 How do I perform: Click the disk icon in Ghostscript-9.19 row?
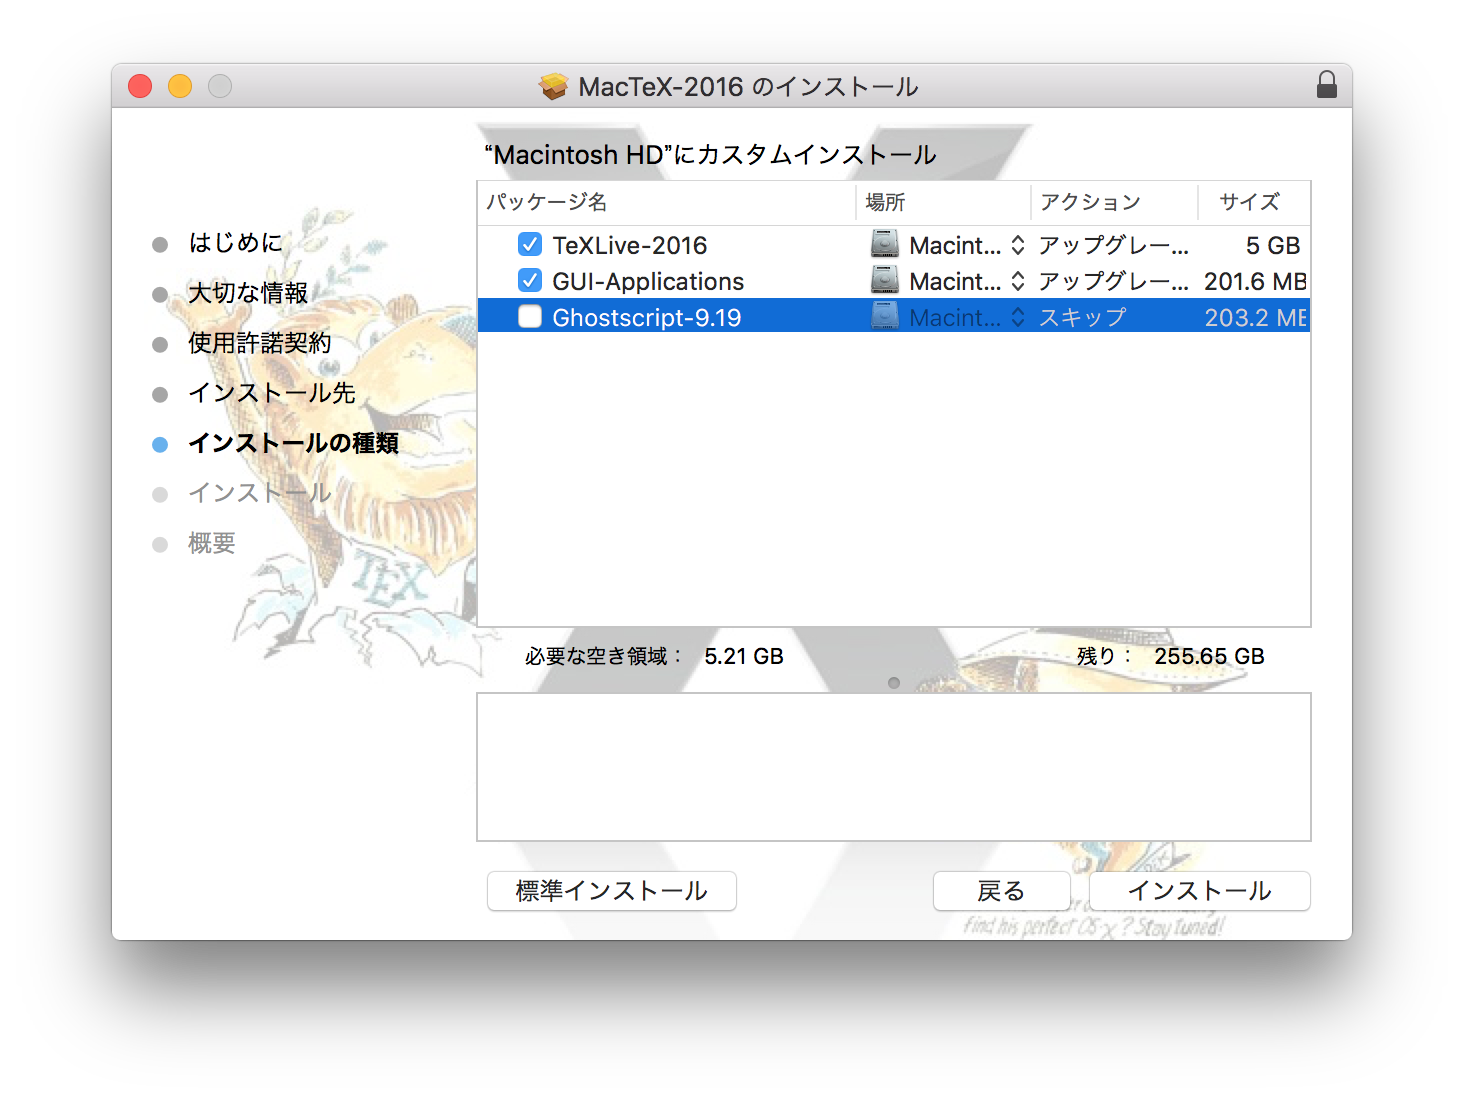click(885, 317)
